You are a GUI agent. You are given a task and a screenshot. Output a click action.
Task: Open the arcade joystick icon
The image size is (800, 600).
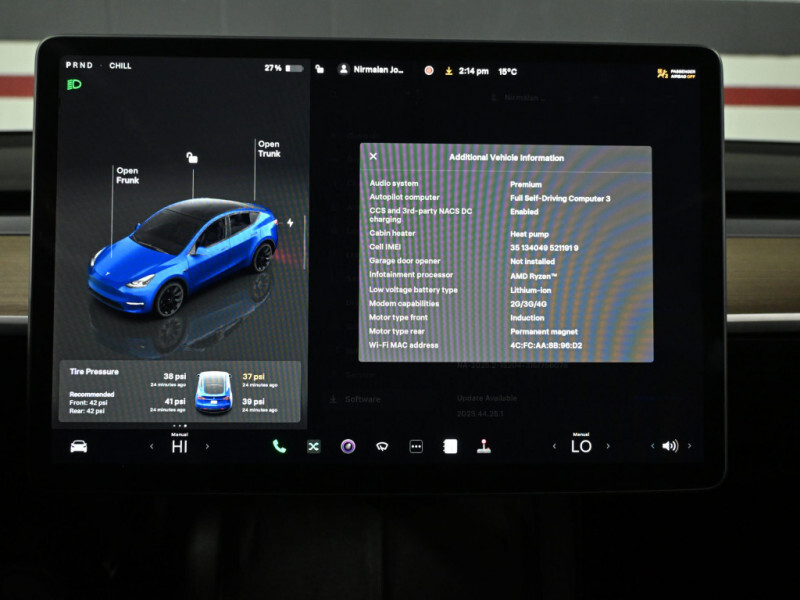pos(484,446)
